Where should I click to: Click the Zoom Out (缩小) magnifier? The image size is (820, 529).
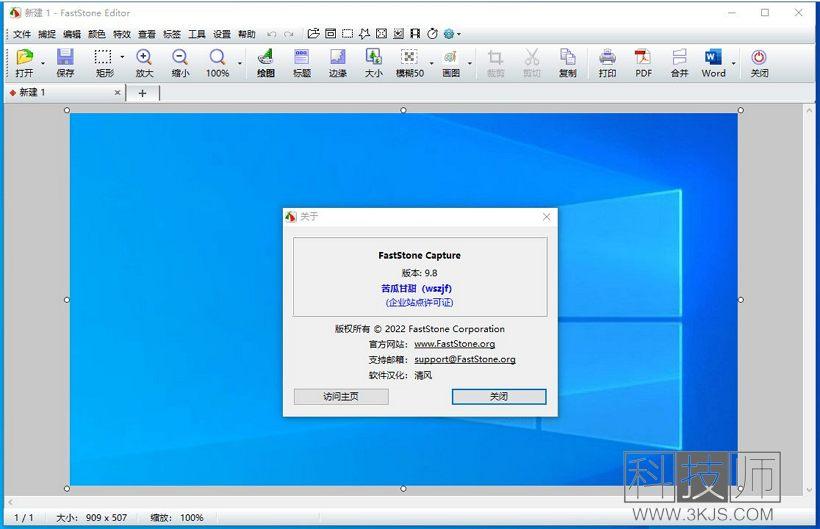(180, 63)
